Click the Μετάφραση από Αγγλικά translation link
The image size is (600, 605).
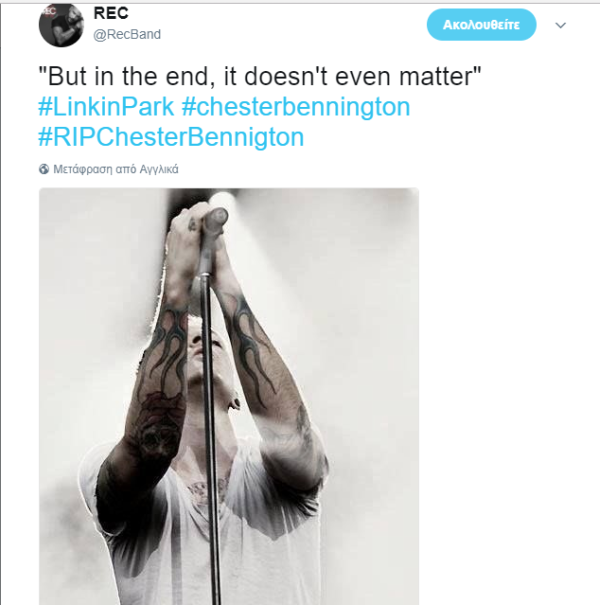[115, 169]
